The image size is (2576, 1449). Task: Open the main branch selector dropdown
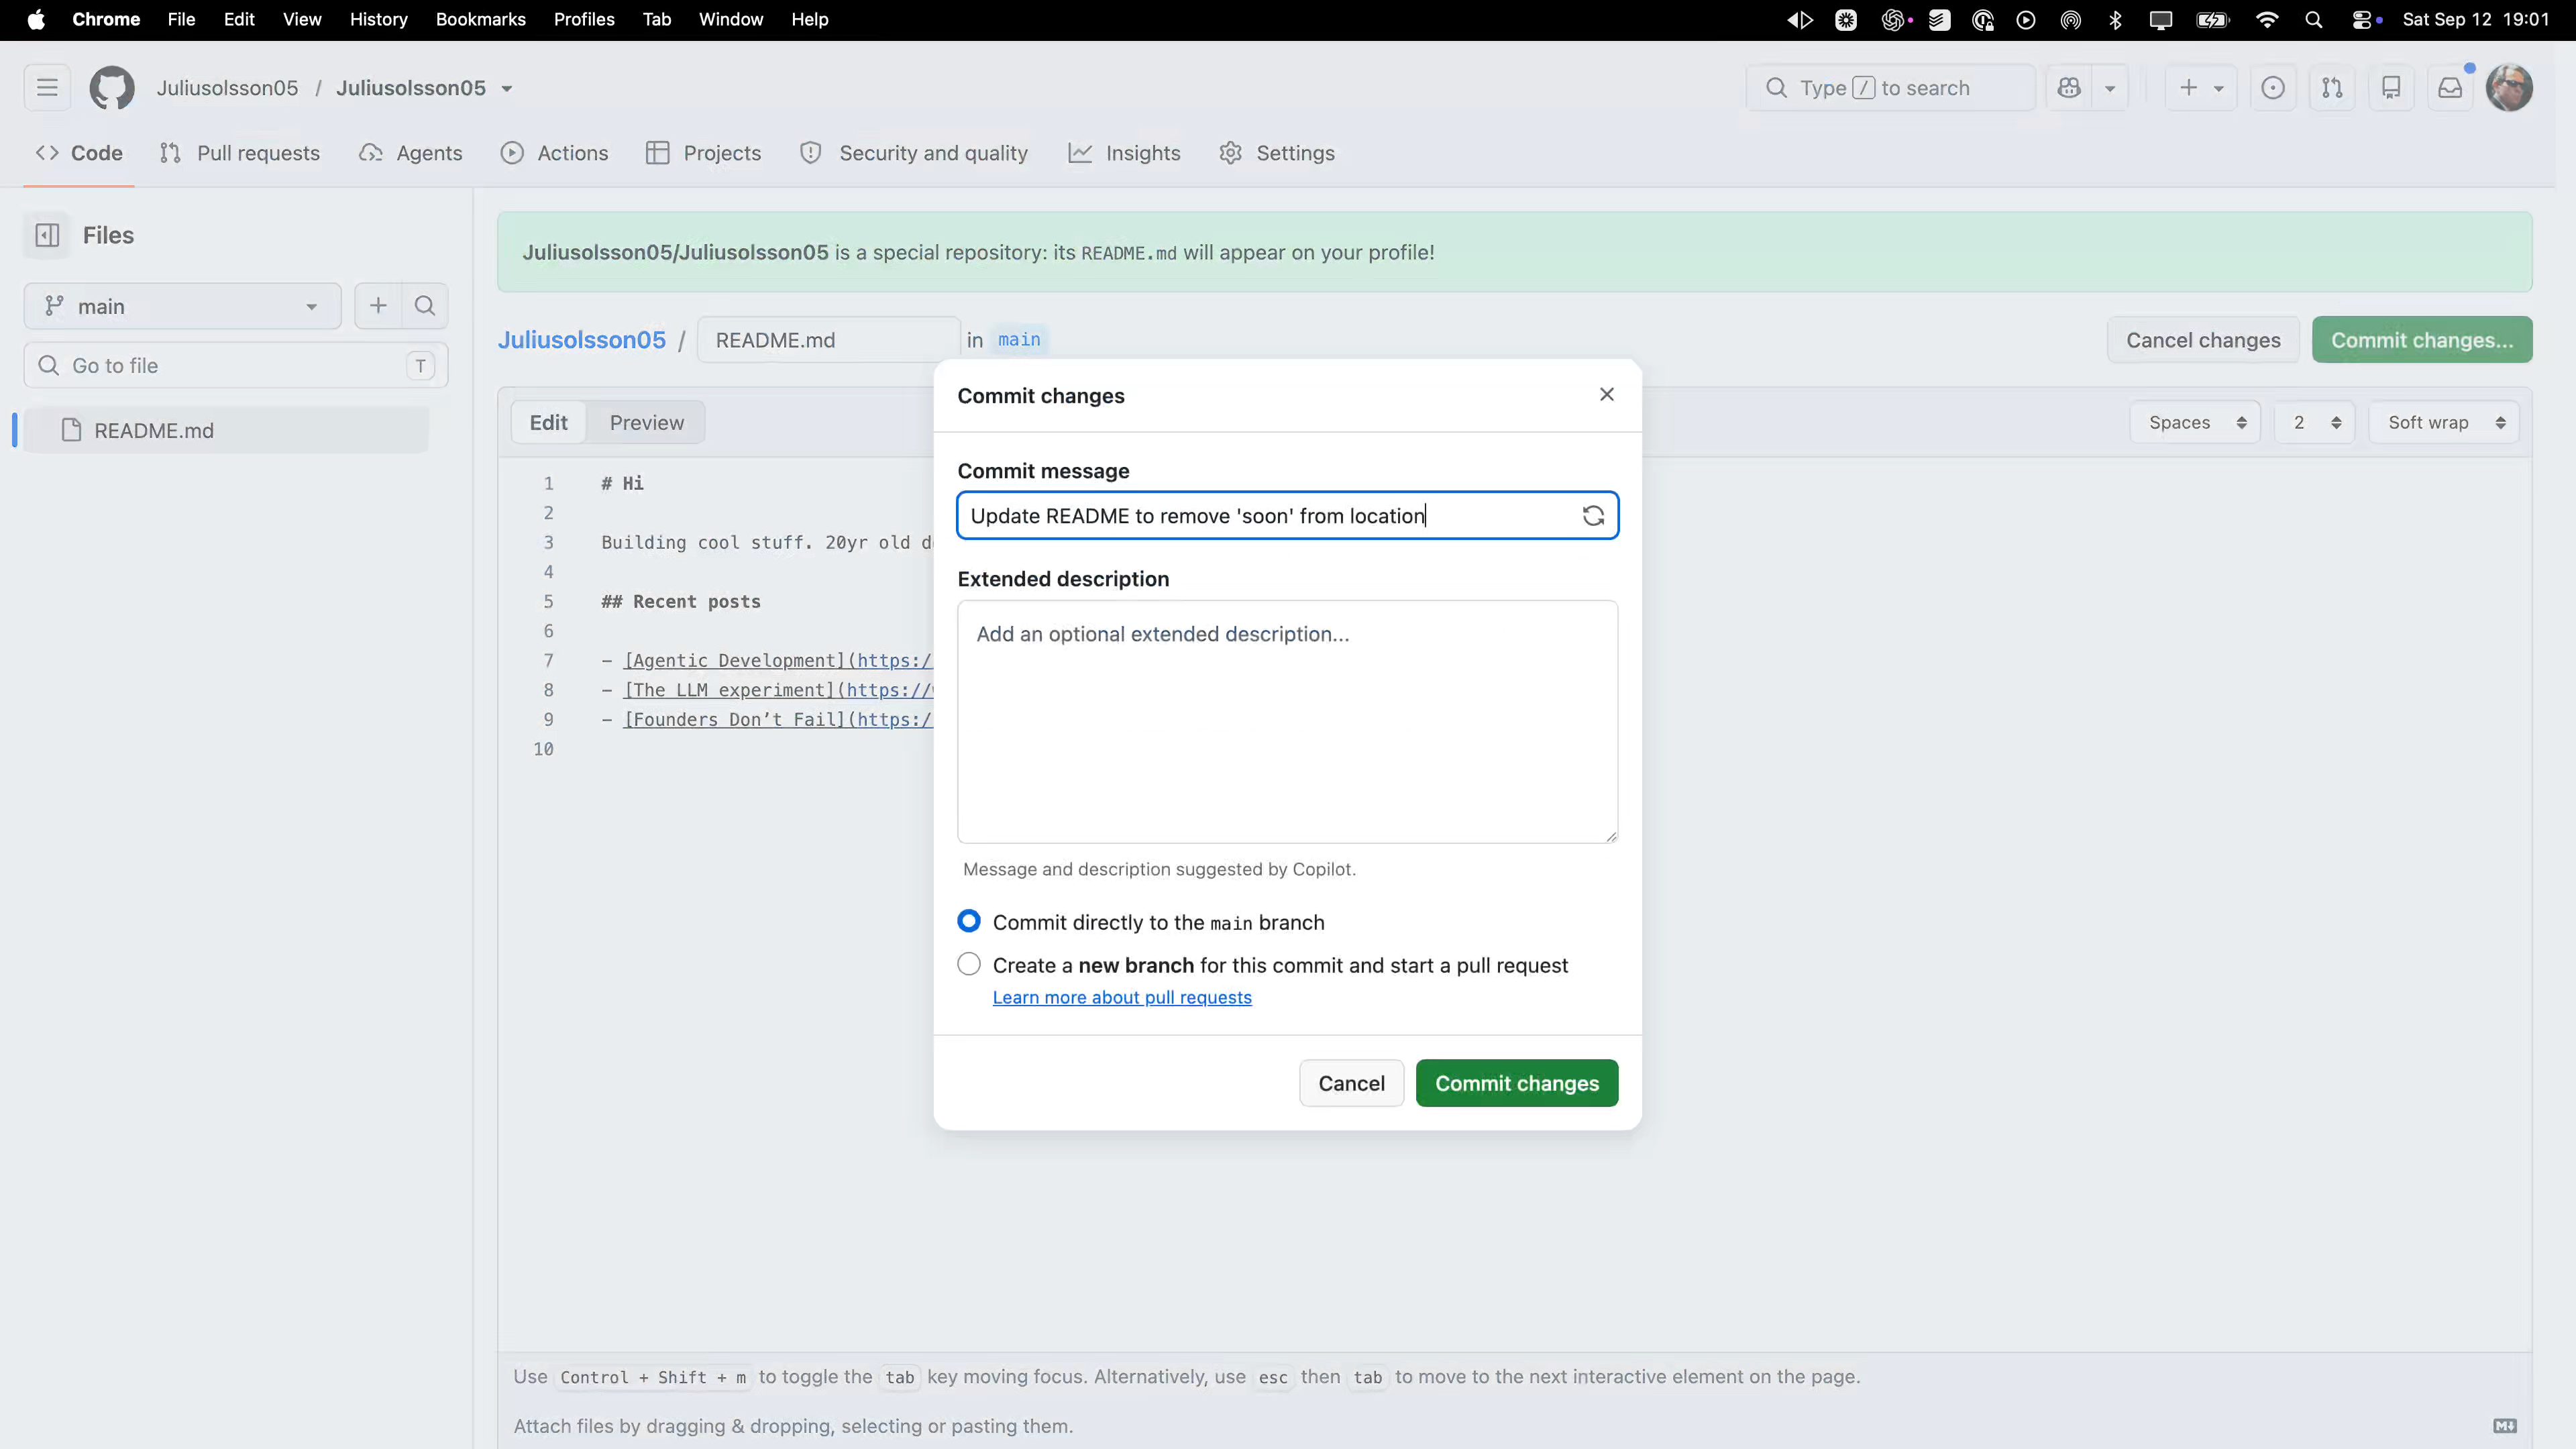(x=183, y=306)
